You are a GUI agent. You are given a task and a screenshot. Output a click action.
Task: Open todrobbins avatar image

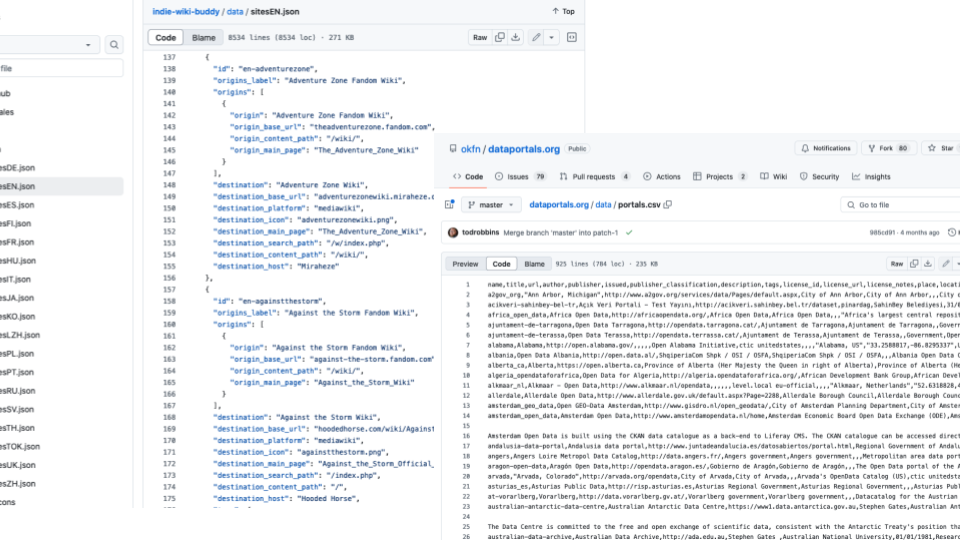453,233
